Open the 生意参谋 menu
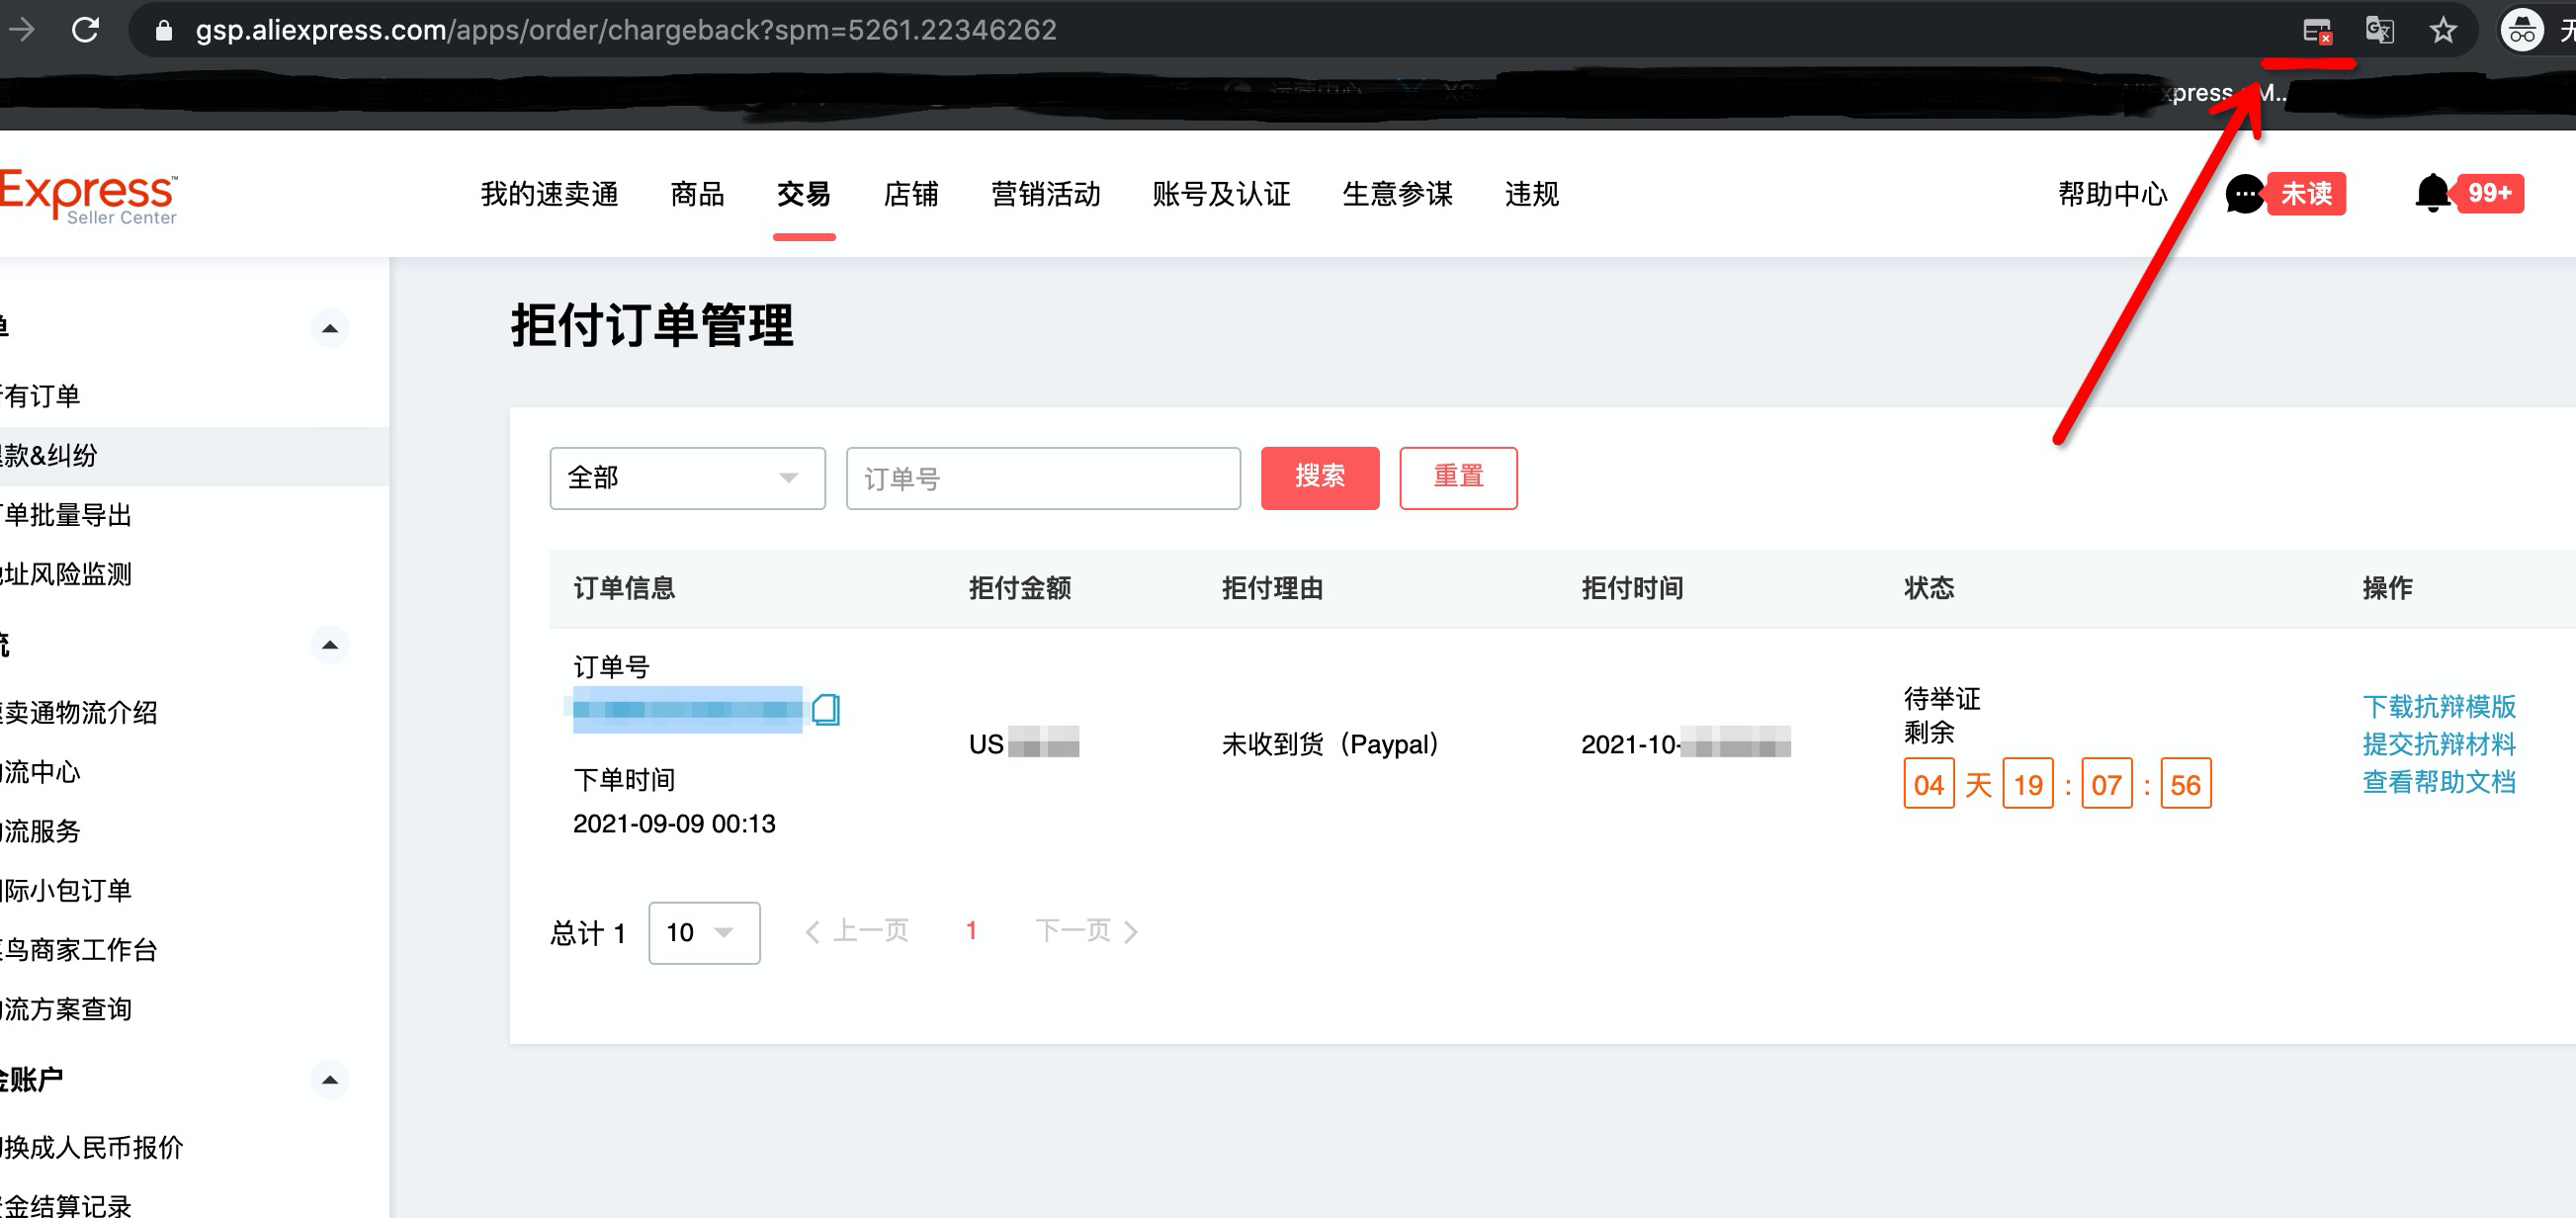The image size is (2576, 1218). (1397, 194)
